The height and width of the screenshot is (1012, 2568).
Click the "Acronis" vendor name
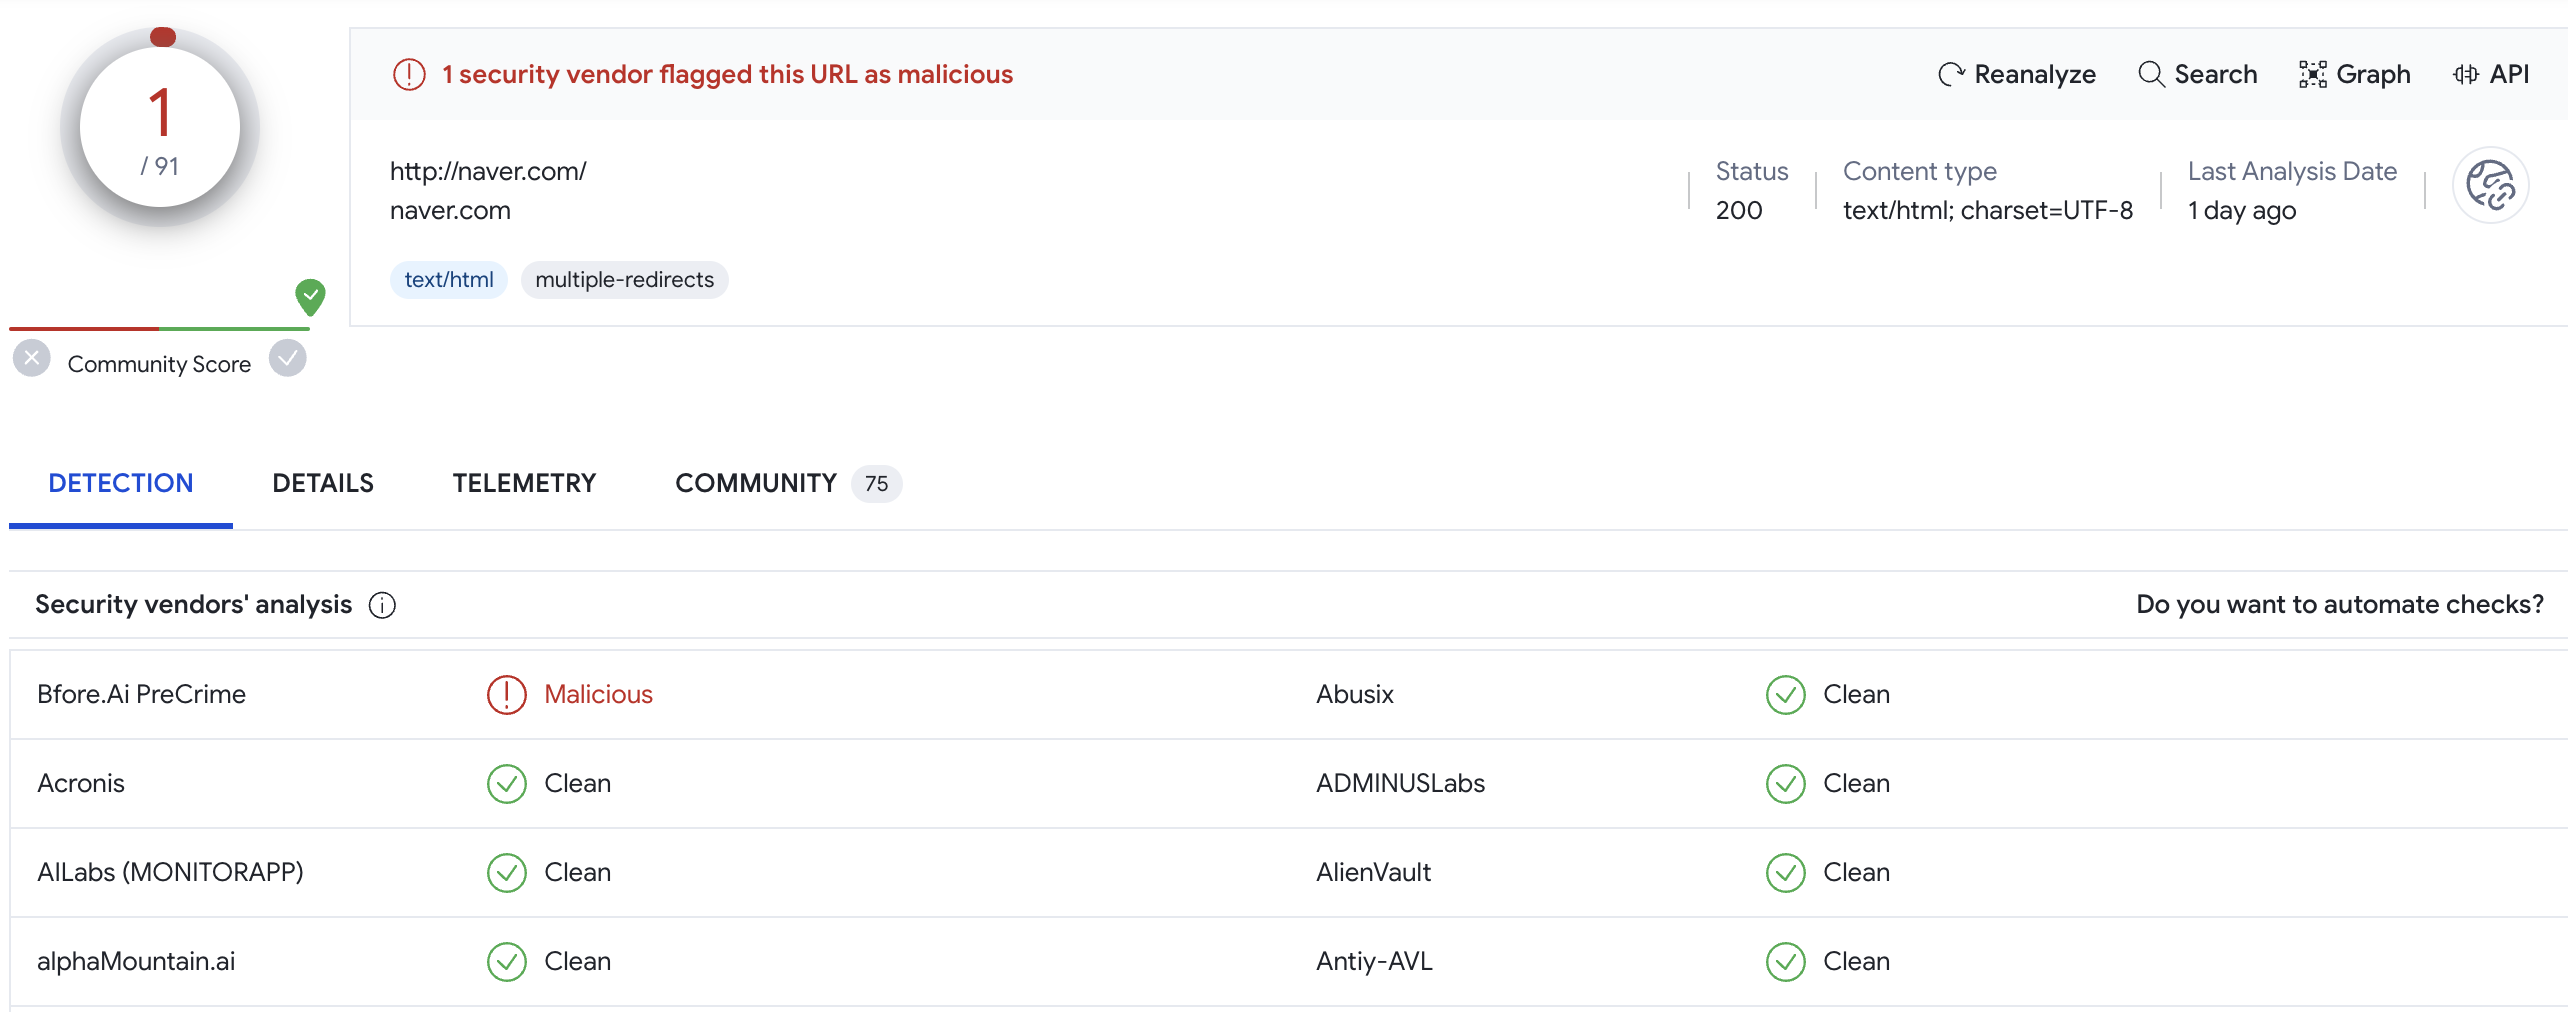click(x=81, y=783)
